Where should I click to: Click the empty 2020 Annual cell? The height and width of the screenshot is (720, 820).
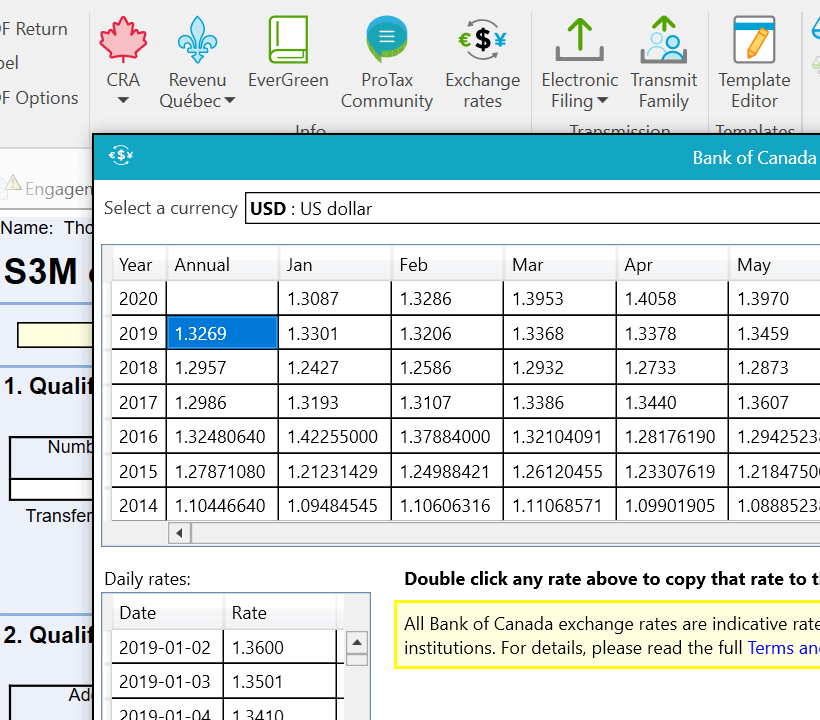point(222,299)
